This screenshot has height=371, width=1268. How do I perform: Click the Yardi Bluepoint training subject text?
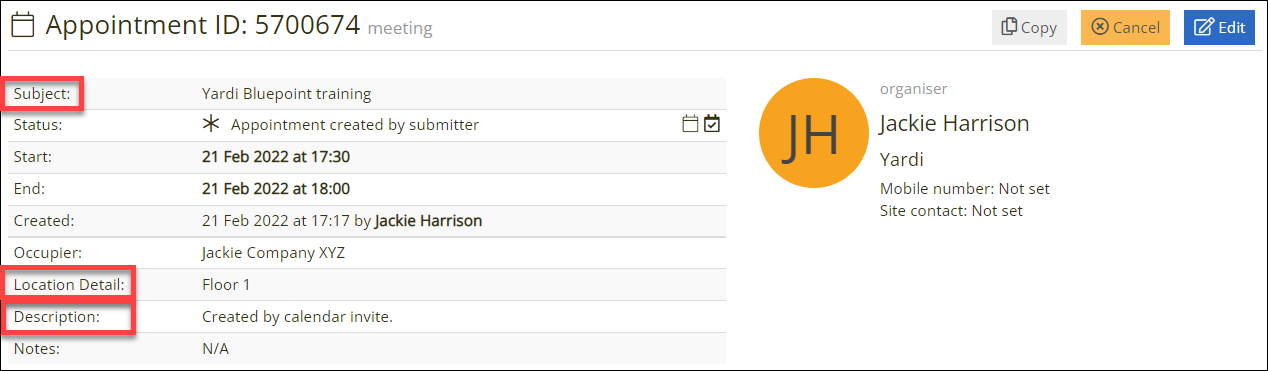tap(286, 94)
